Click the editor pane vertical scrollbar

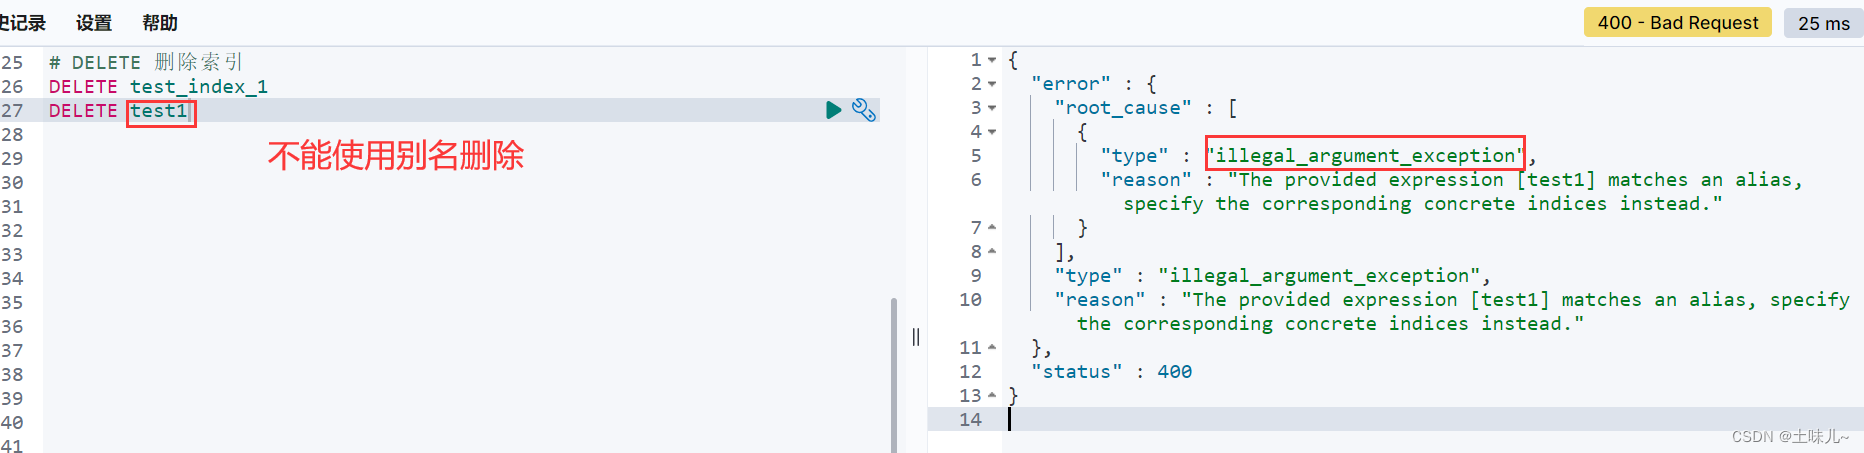[x=894, y=375]
